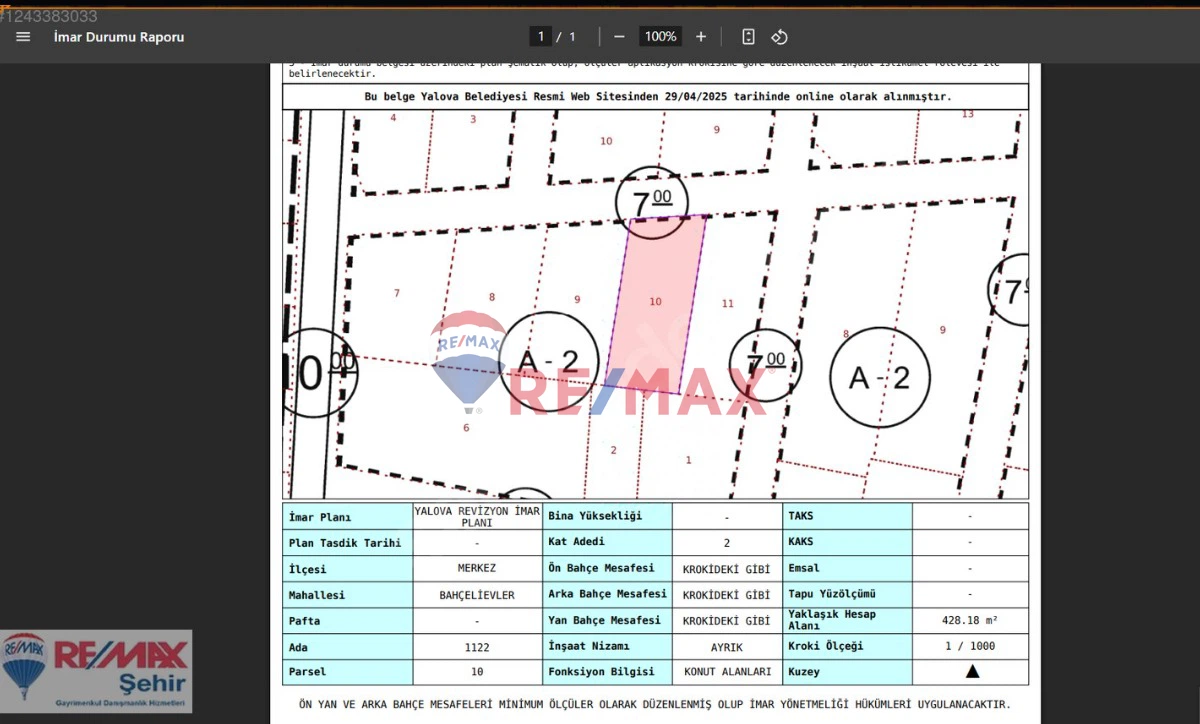Image resolution: width=1200 pixels, height=724 pixels.
Task: Select the BAHÇELİEVLER neighborhood value
Action: [477, 595]
